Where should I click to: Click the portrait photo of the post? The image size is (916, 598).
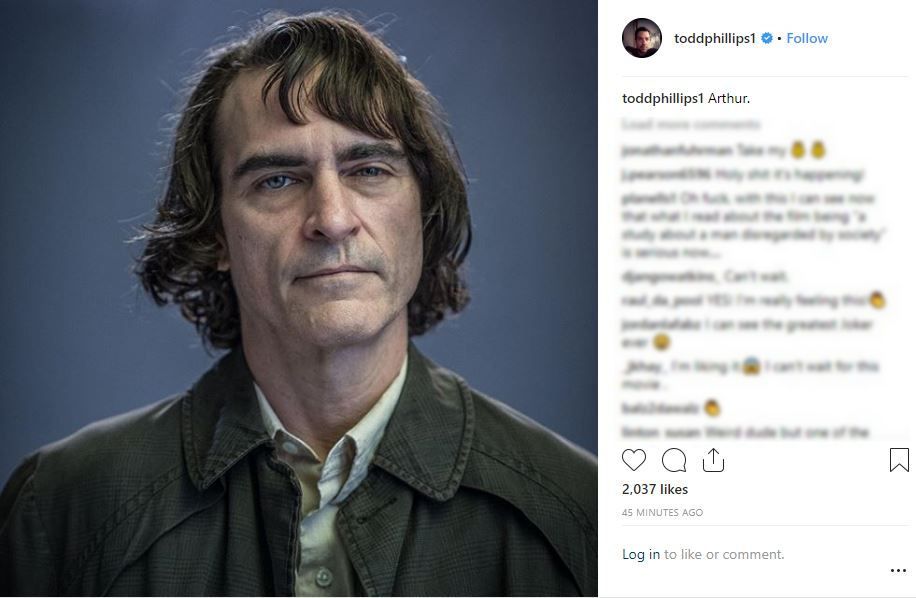coord(299,298)
